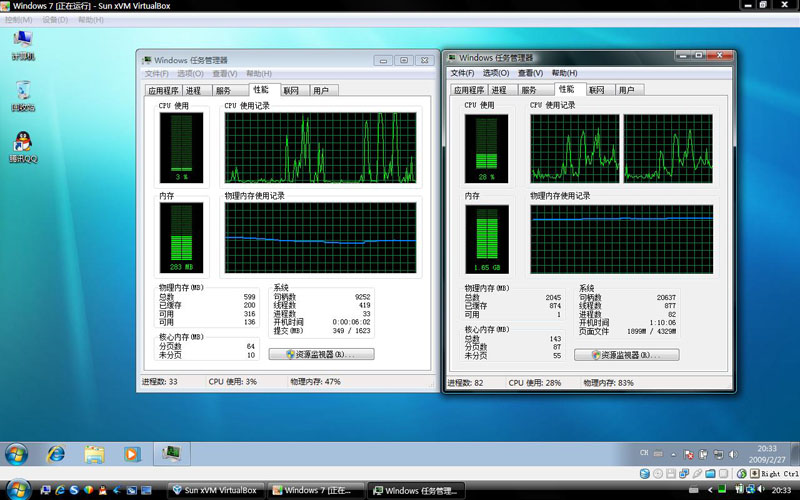This screenshot has height=500, width=800.
Task: Select 用户 tab in host Task Manager
Action: coord(630,90)
